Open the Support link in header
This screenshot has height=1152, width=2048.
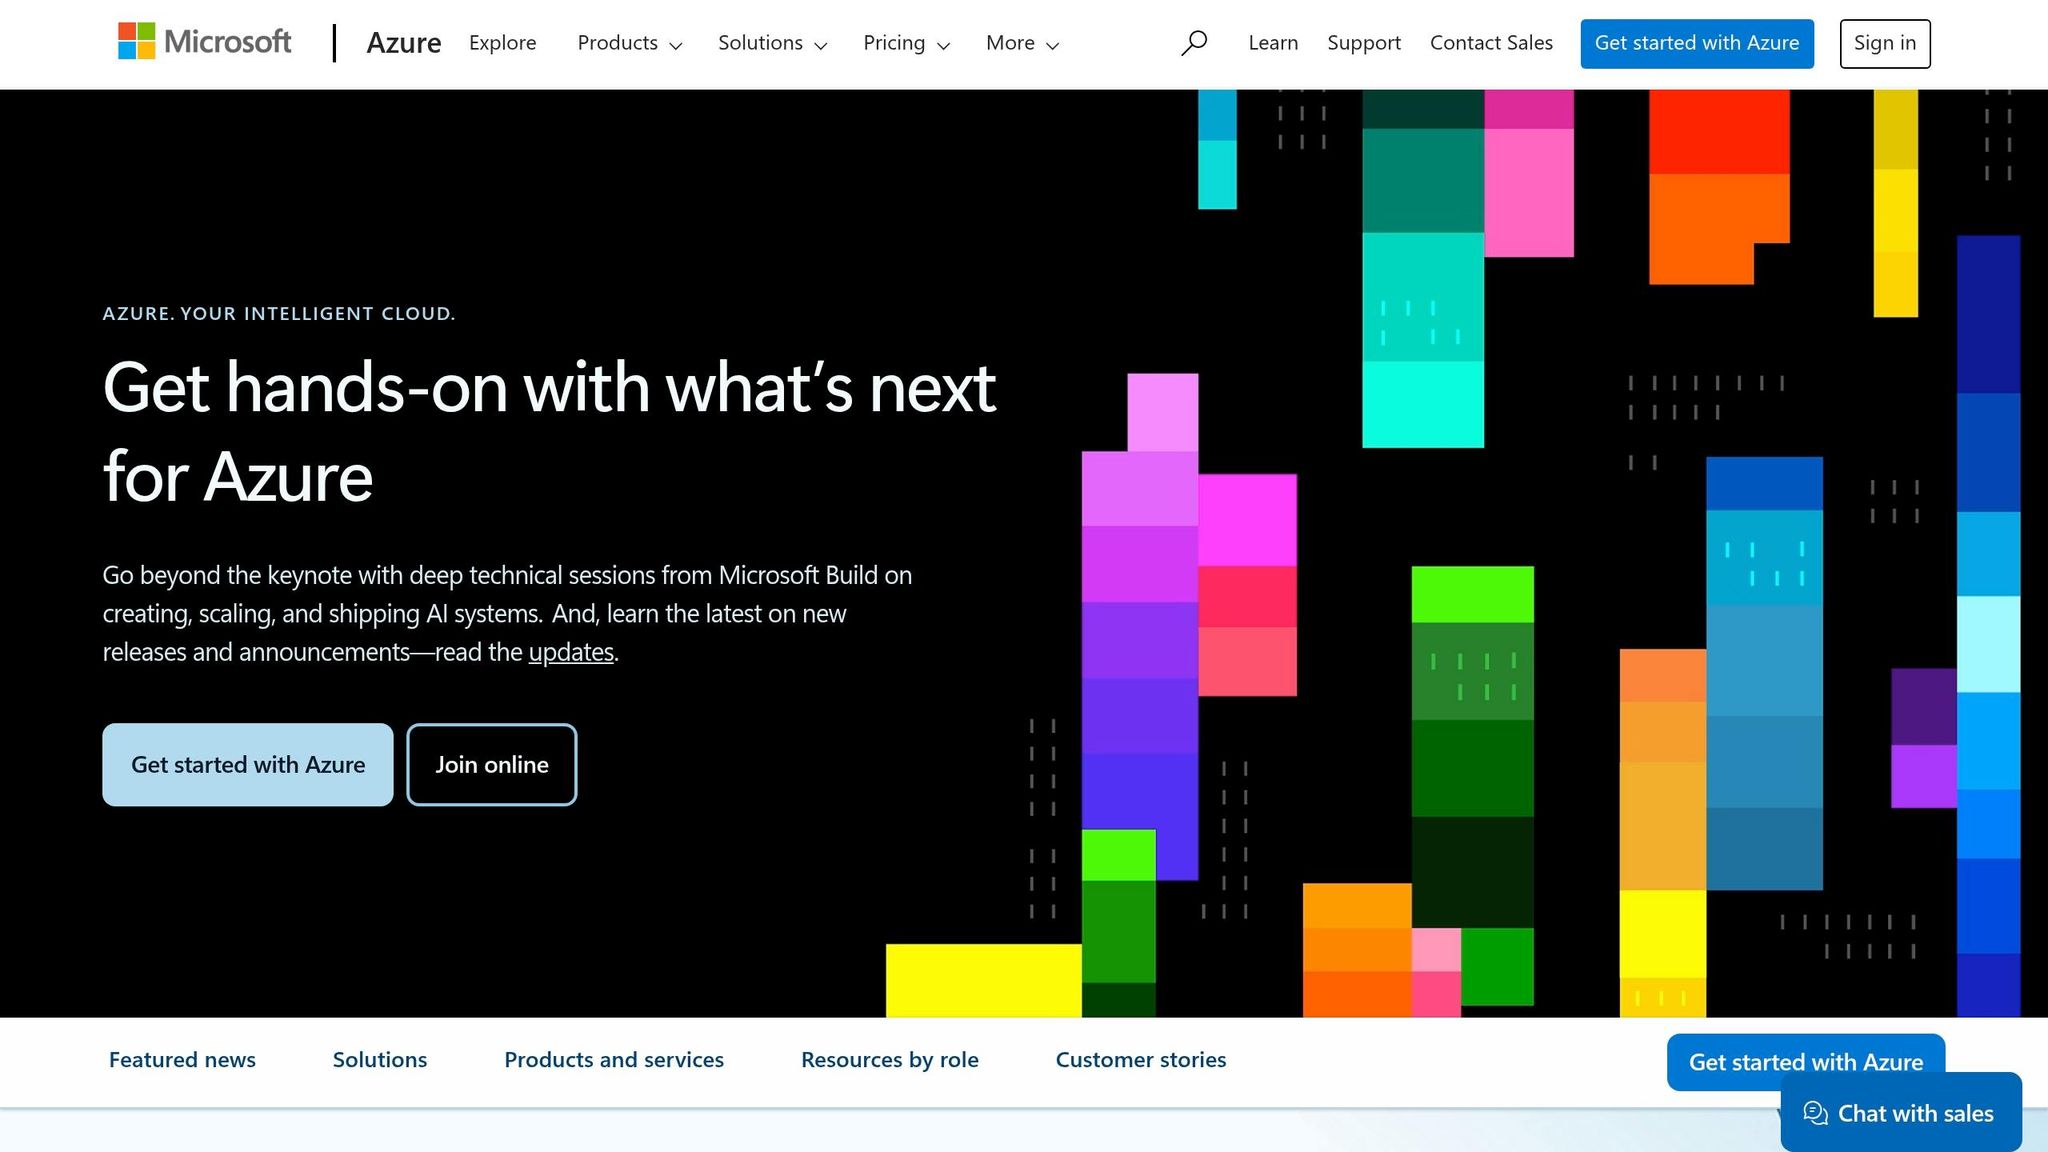tap(1364, 43)
